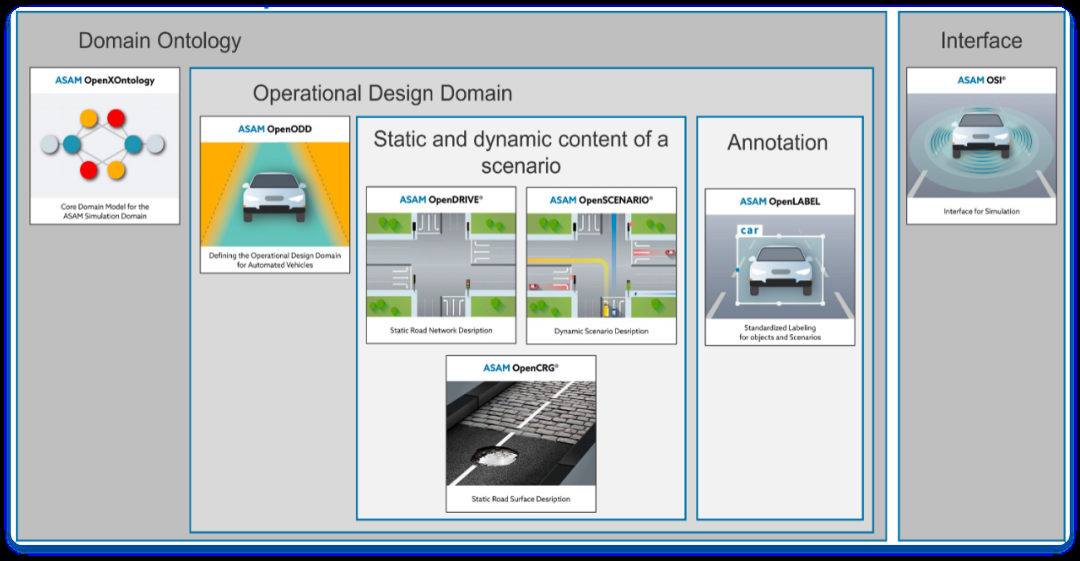Click 'Standardized Labeling for objects and Scenarios' caption
The height and width of the screenshot is (561, 1080).
coord(780,333)
